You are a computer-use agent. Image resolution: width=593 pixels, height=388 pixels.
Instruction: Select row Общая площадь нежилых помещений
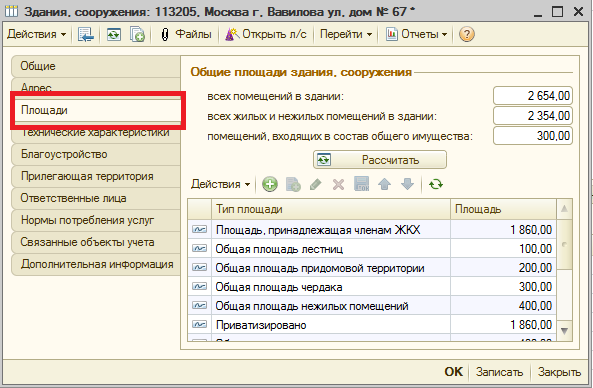[x=372, y=306]
